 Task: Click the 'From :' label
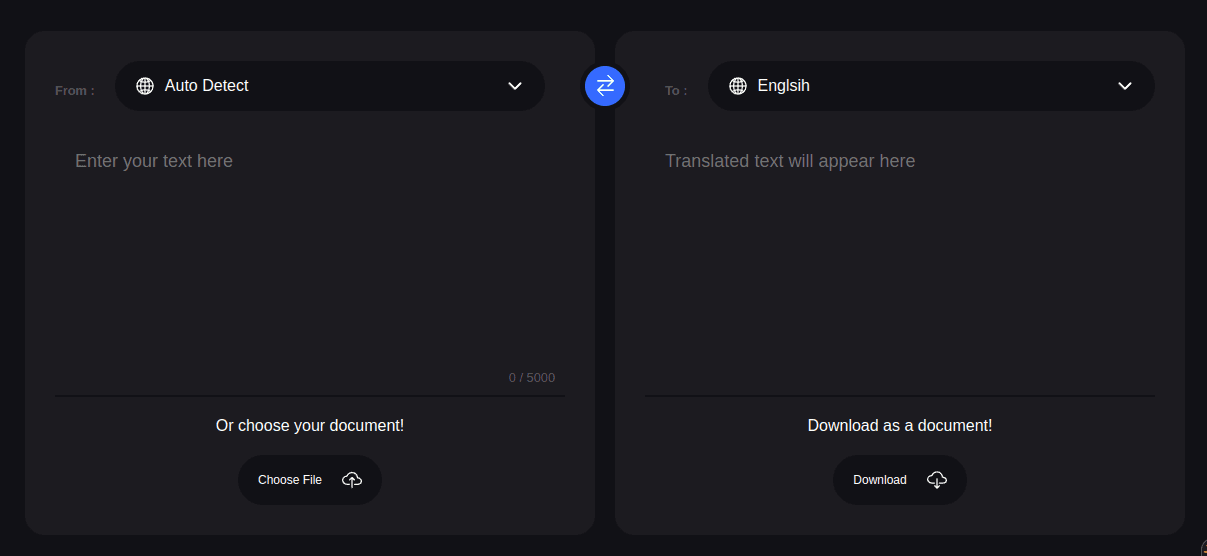(75, 91)
